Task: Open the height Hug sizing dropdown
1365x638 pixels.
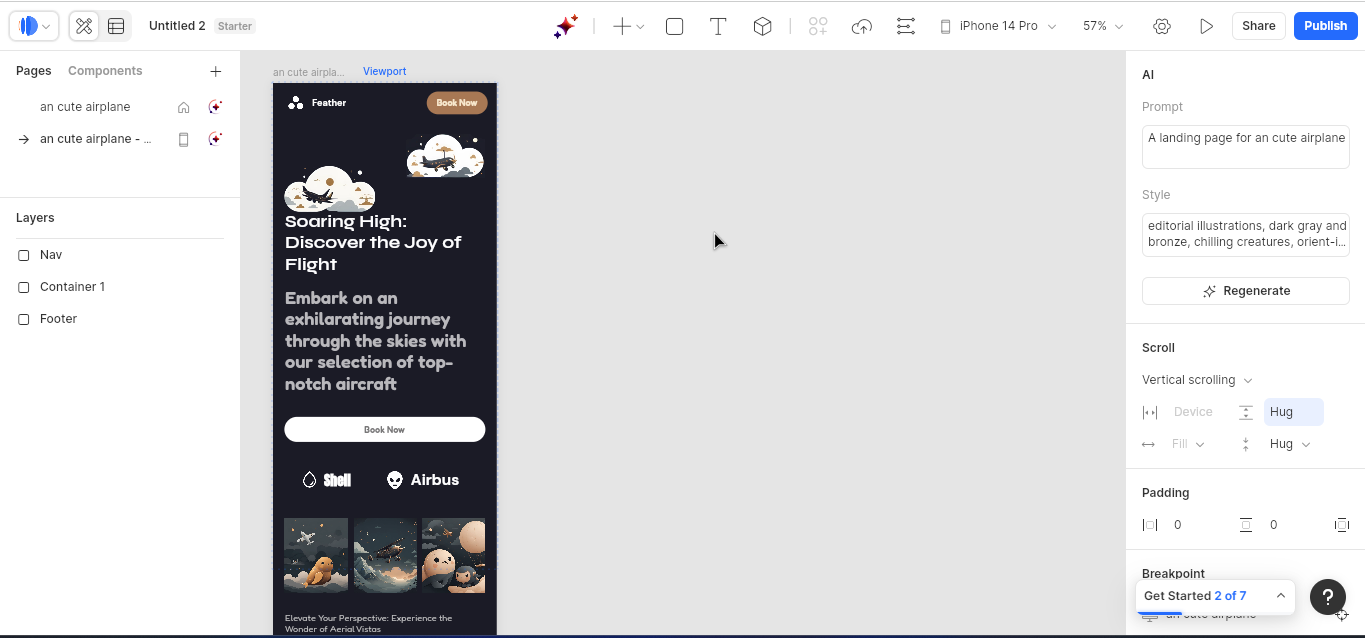Action: (1290, 444)
